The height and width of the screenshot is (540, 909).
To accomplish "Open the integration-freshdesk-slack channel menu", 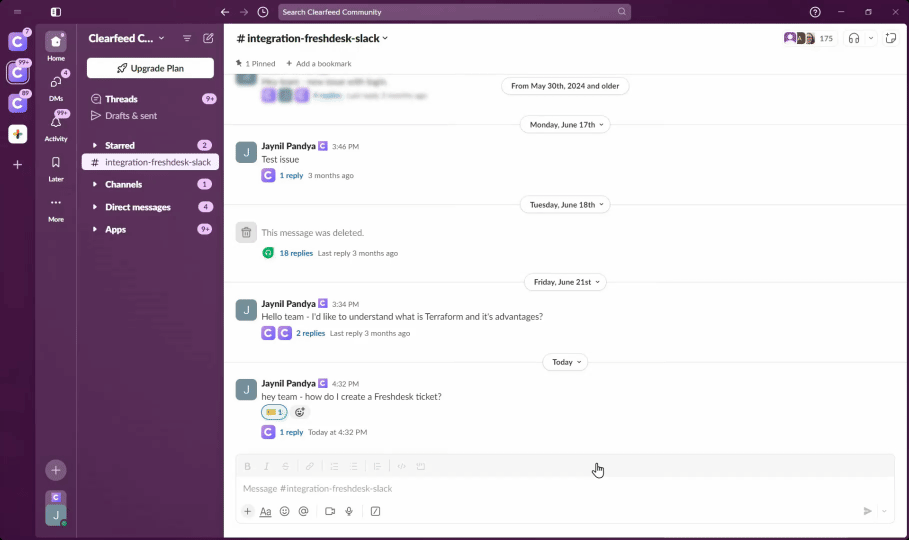I will [312, 38].
